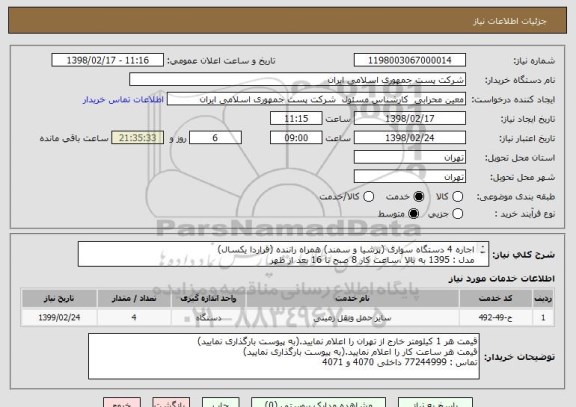Click the نام دستگاه خریدار field
576x407 pixels.
[x=298, y=80]
